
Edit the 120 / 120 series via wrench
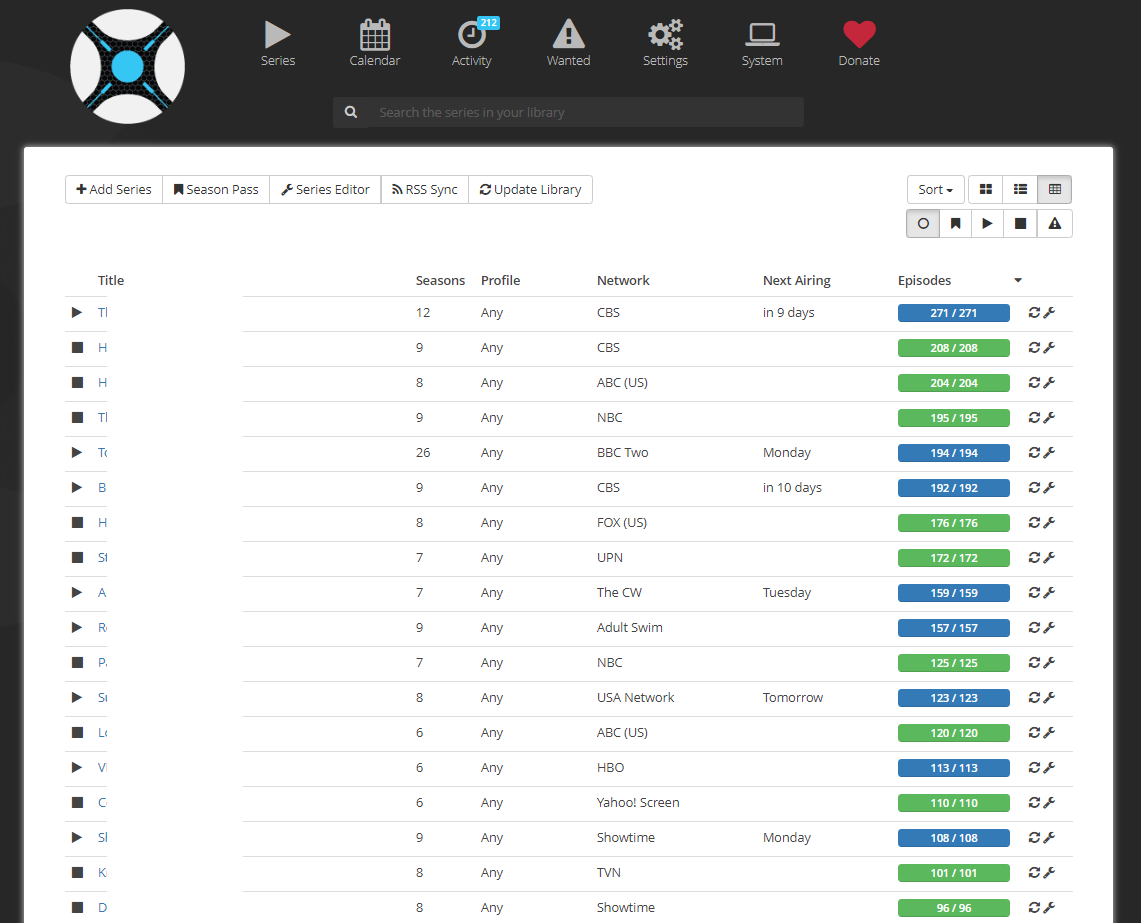point(1049,732)
